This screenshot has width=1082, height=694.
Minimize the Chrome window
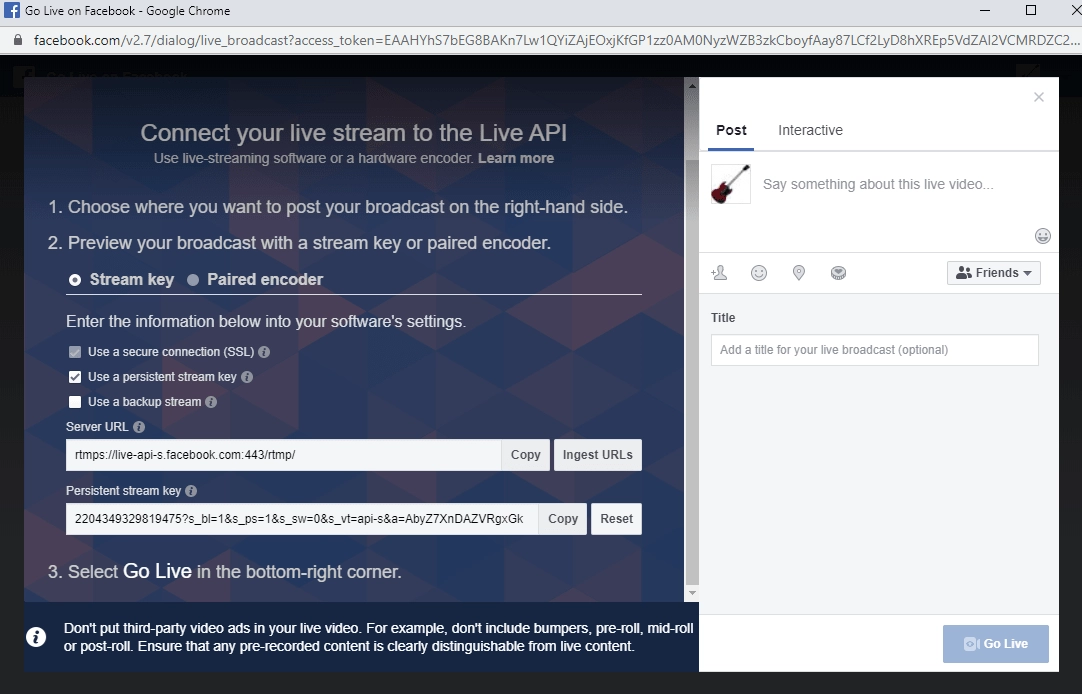click(985, 10)
